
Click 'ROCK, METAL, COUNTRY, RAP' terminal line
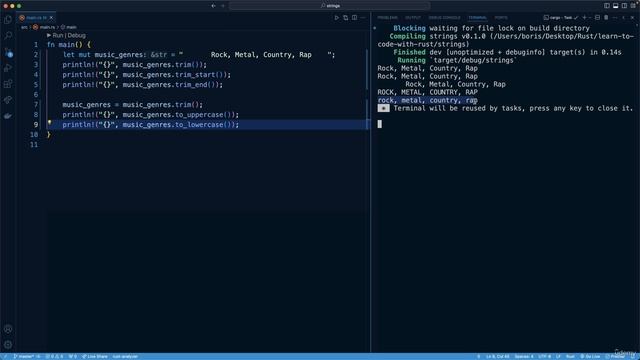[427, 92]
